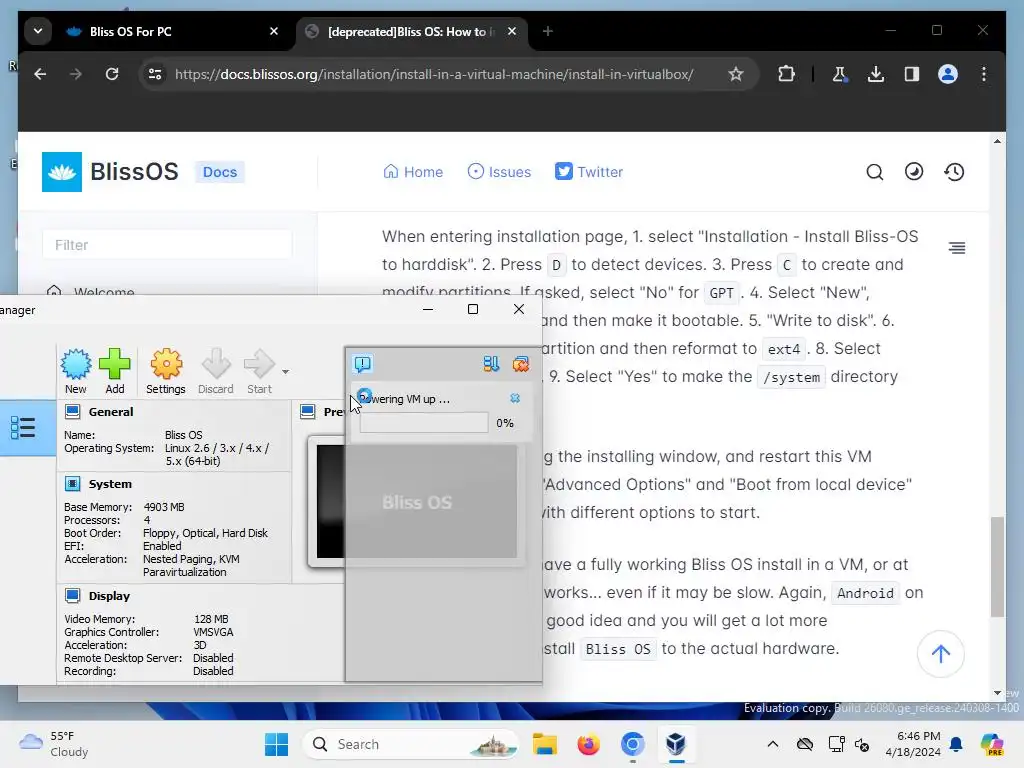The height and width of the screenshot is (768, 1024).
Task: Click the back to top arrow button
Action: (x=940, y=654)
